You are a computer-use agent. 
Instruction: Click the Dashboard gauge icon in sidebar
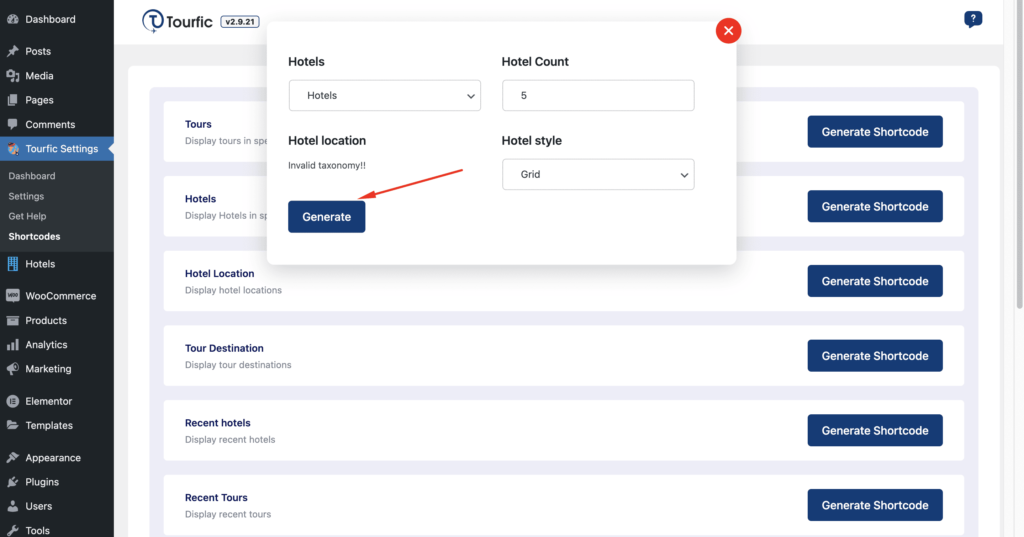[x=12, y=20]
